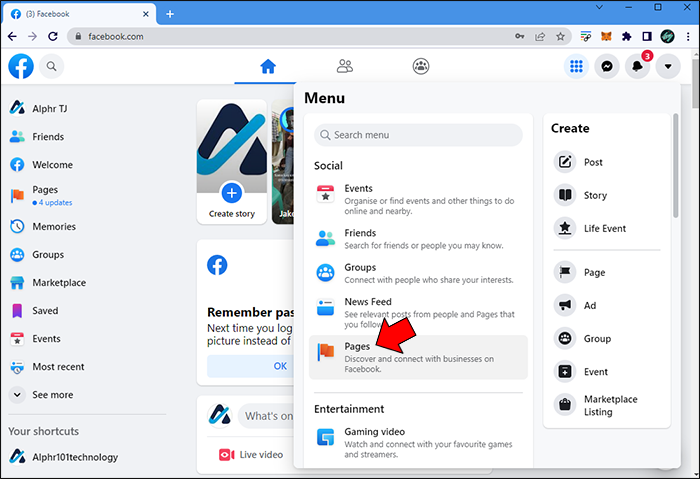Viewport: 700px width, 479px height.
Task: Open the Friends tab in top navigation
Action: [345, 67]
